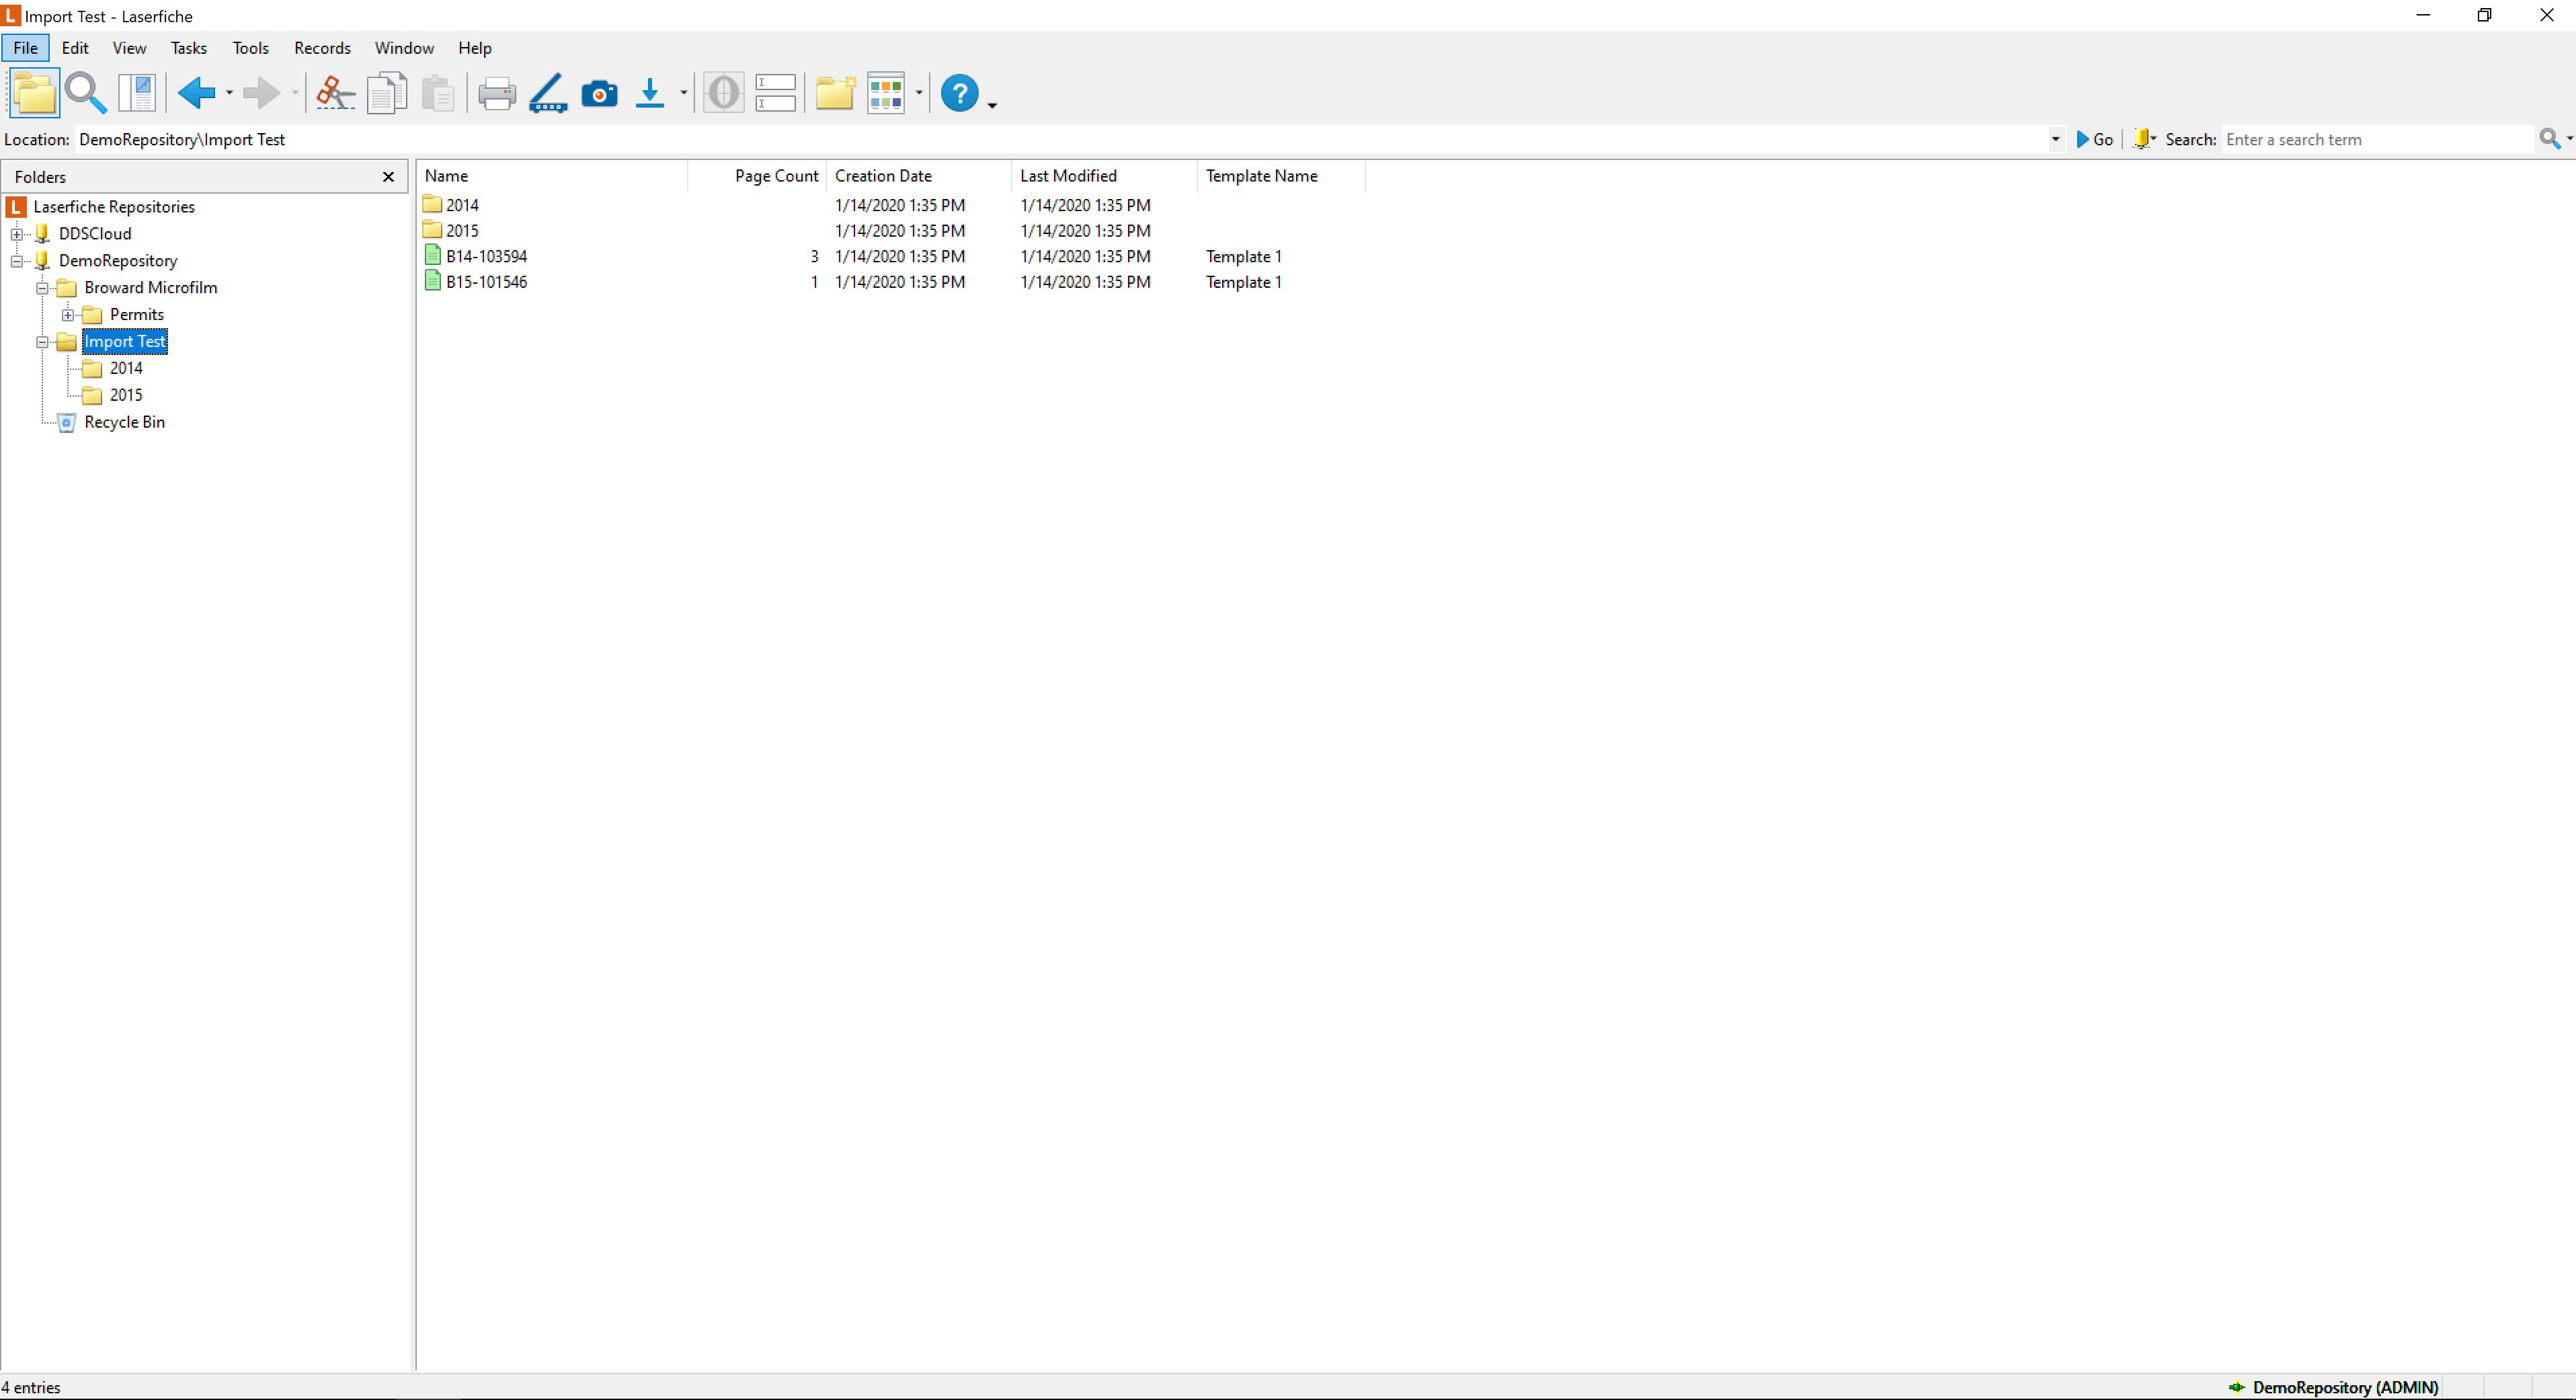Select the B14-103594 document entry
Image resolution: width=2576 pixels, height=1400 pixels.
pyautogui.click(x=487, y=255)
